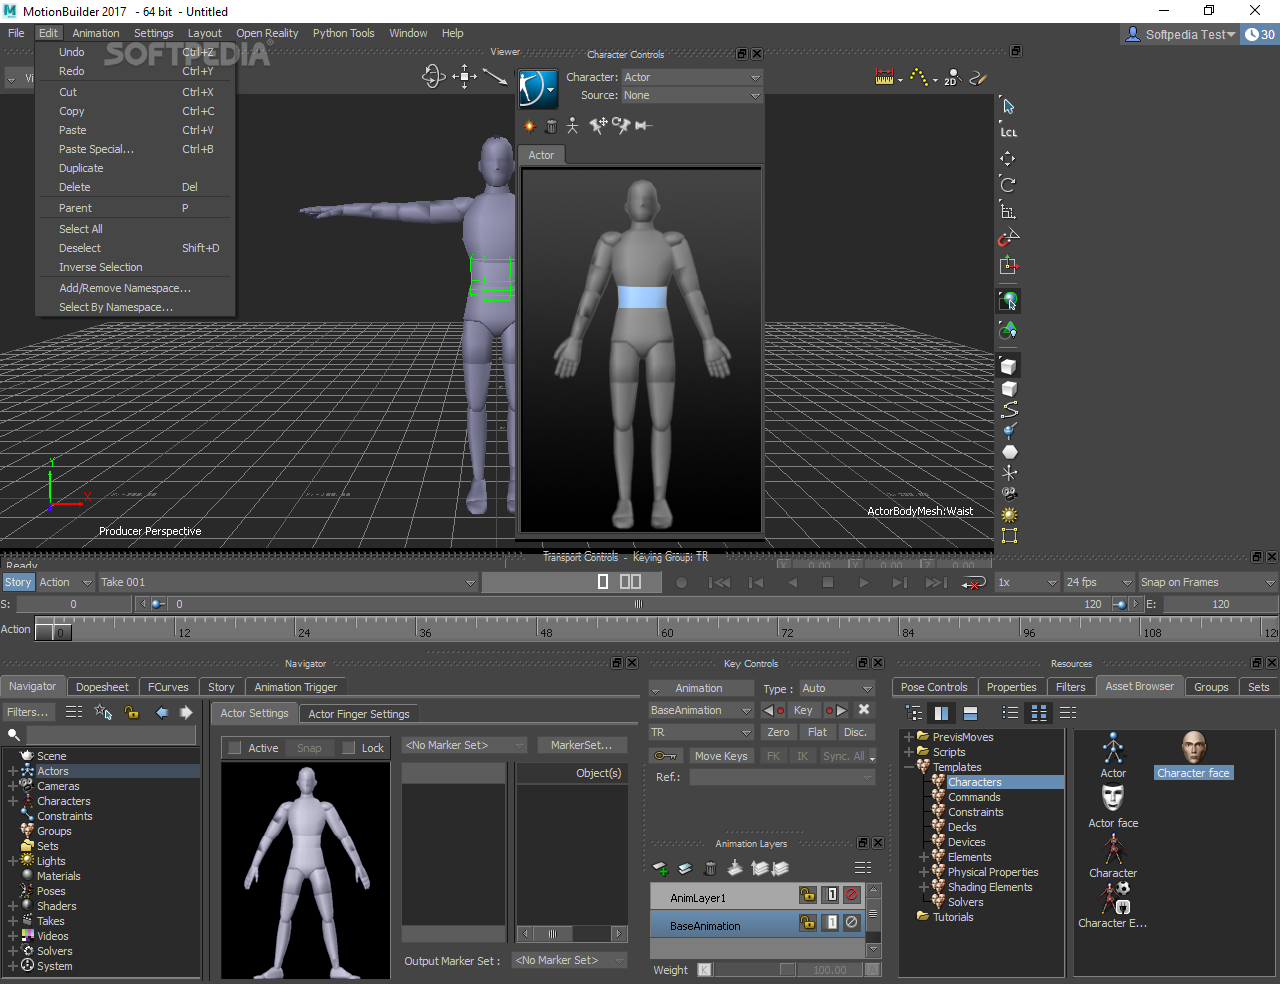Toggle lock on BaseAnimation layer

(x=807, y=923)
